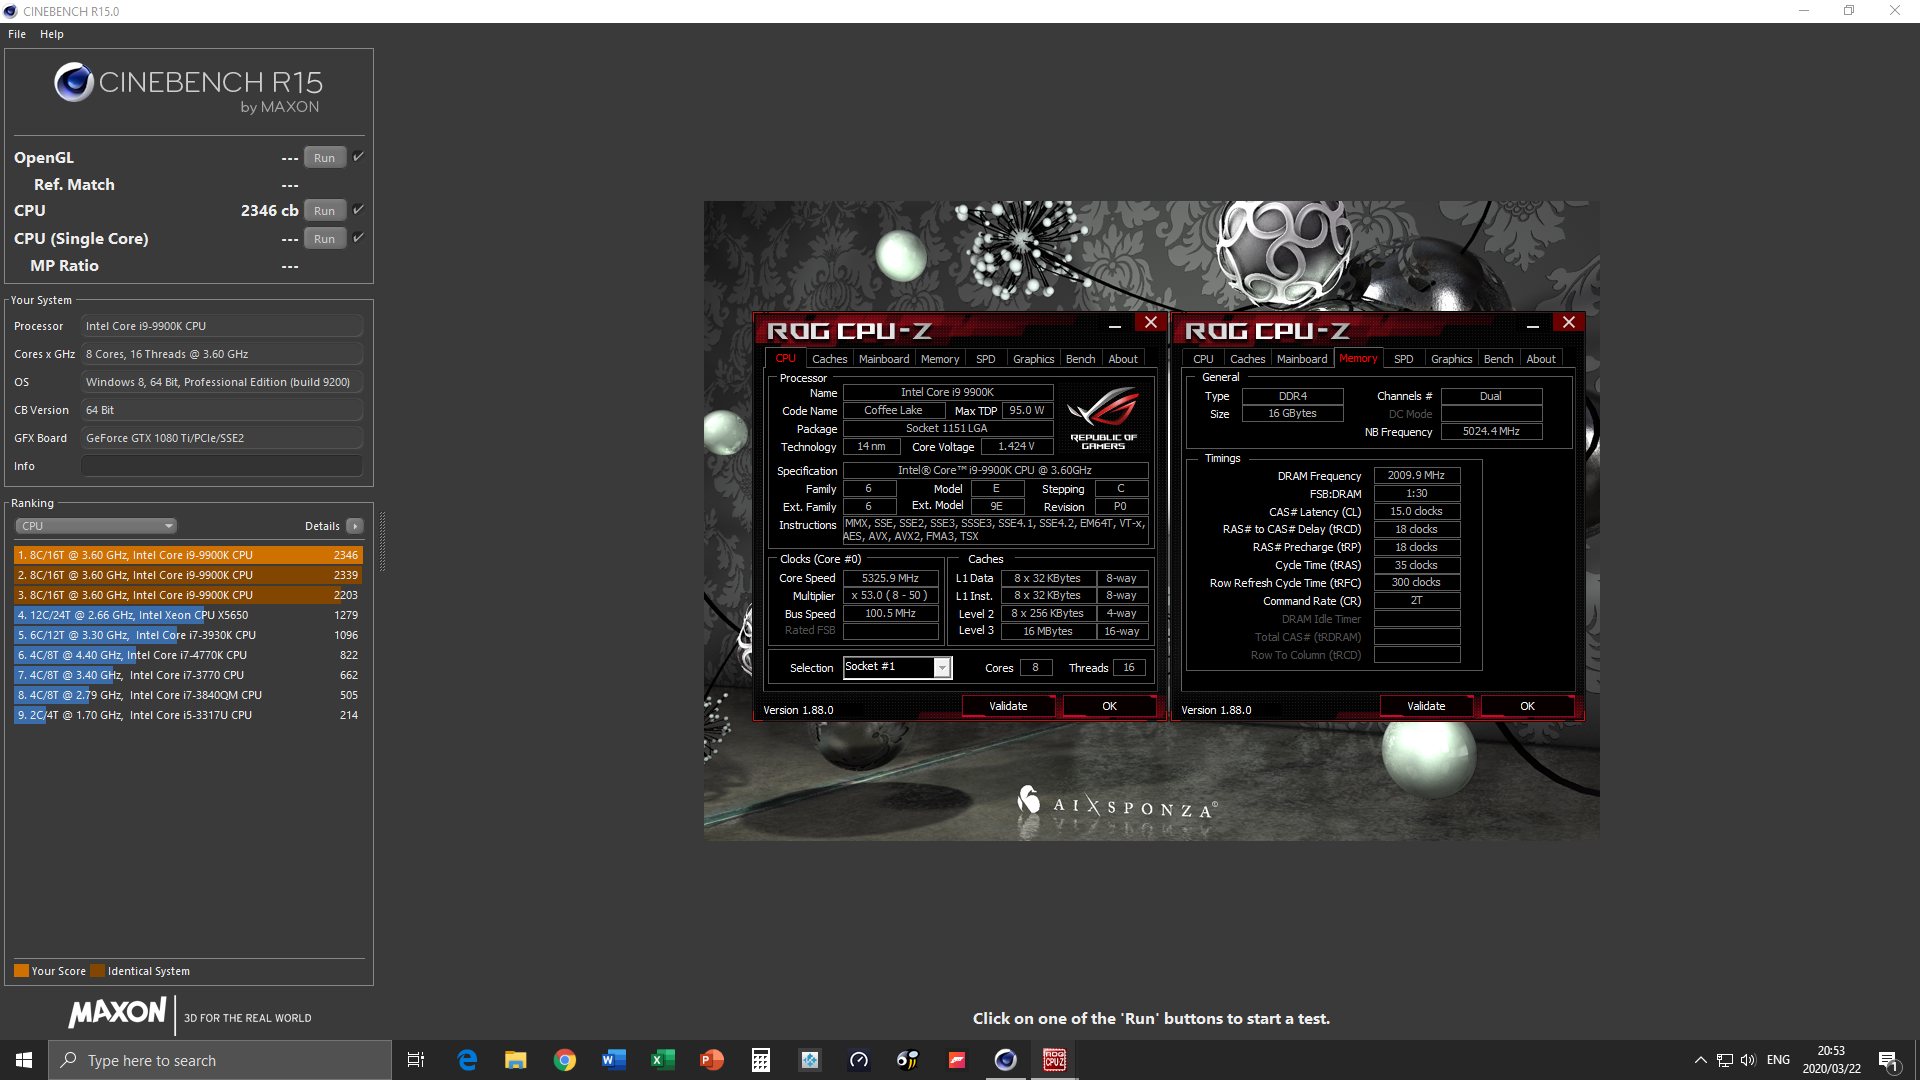
Task: Click Validate in the left CPU-Z window
Action: pyautogui.click(x=1008, y=706)
